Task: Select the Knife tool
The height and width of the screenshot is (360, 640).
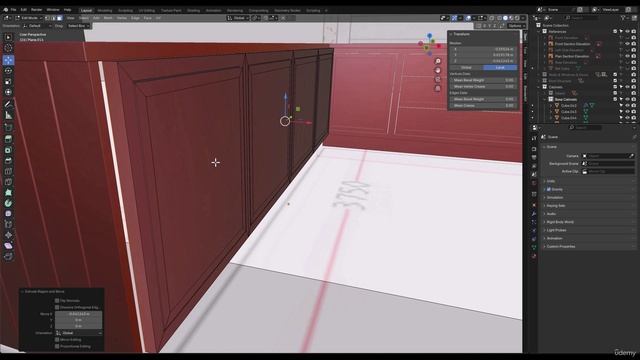Action: pyautogui.click(x=8, y=182)
